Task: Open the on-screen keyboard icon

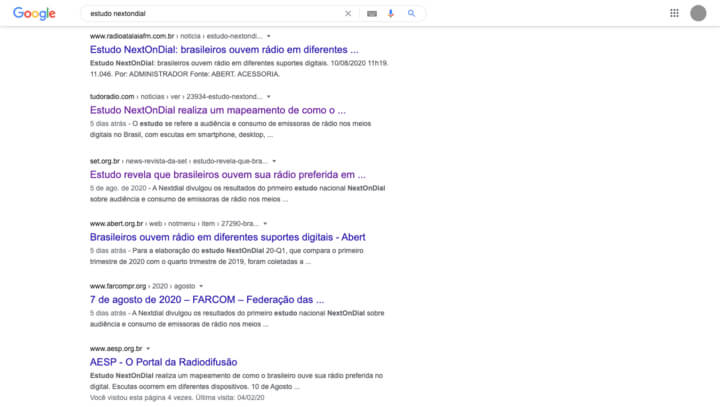Action: point(372,14)
